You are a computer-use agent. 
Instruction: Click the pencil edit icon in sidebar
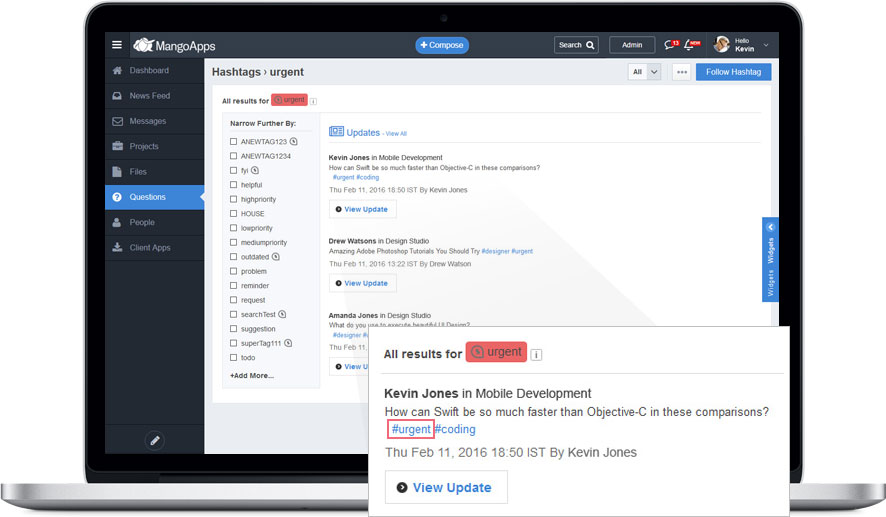tap(155, 440)
